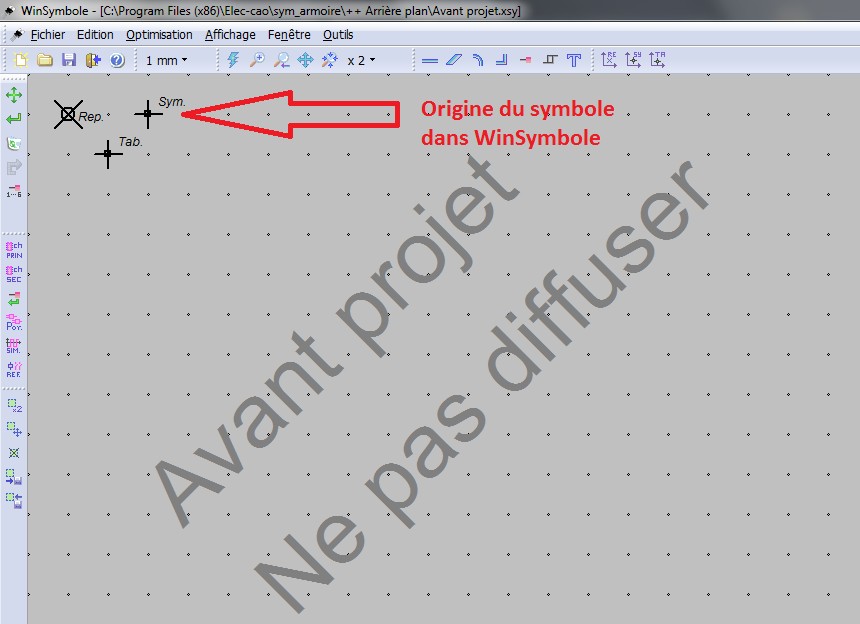This screenshot has width=860, height=624.
Task: Click the delete selection cross icon
Action: (14, 453)
